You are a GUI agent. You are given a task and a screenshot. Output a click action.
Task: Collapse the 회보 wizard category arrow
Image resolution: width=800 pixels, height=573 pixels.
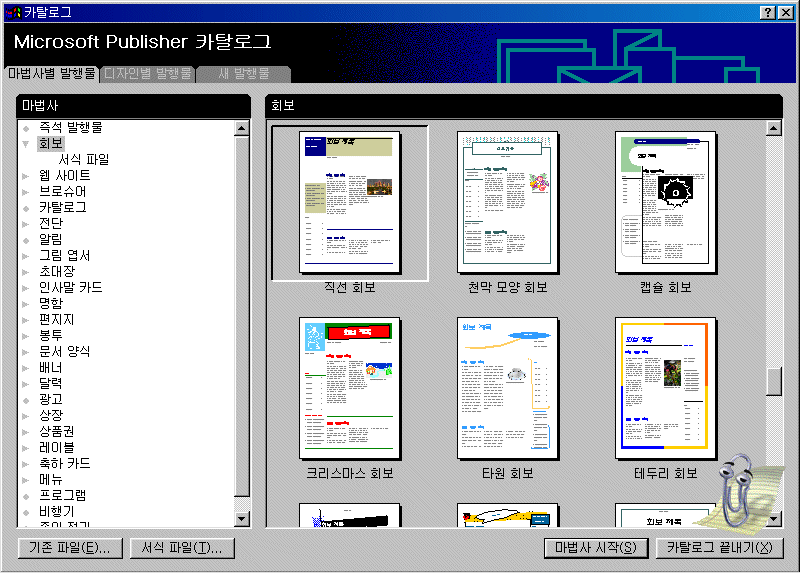pos(26,144)
